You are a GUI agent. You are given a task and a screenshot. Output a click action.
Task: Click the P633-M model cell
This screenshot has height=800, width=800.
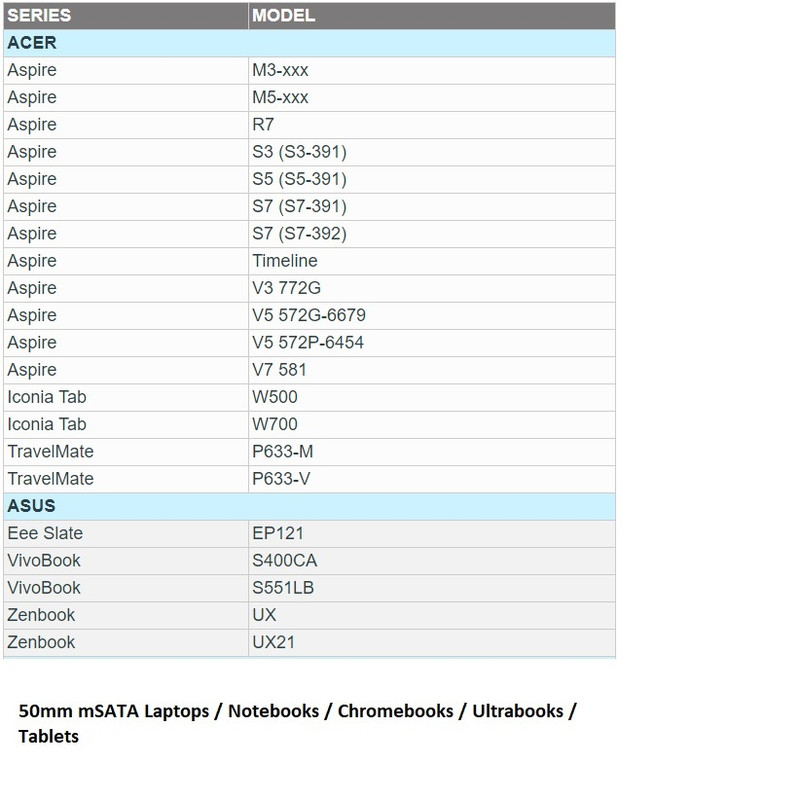tap(281, 452)
